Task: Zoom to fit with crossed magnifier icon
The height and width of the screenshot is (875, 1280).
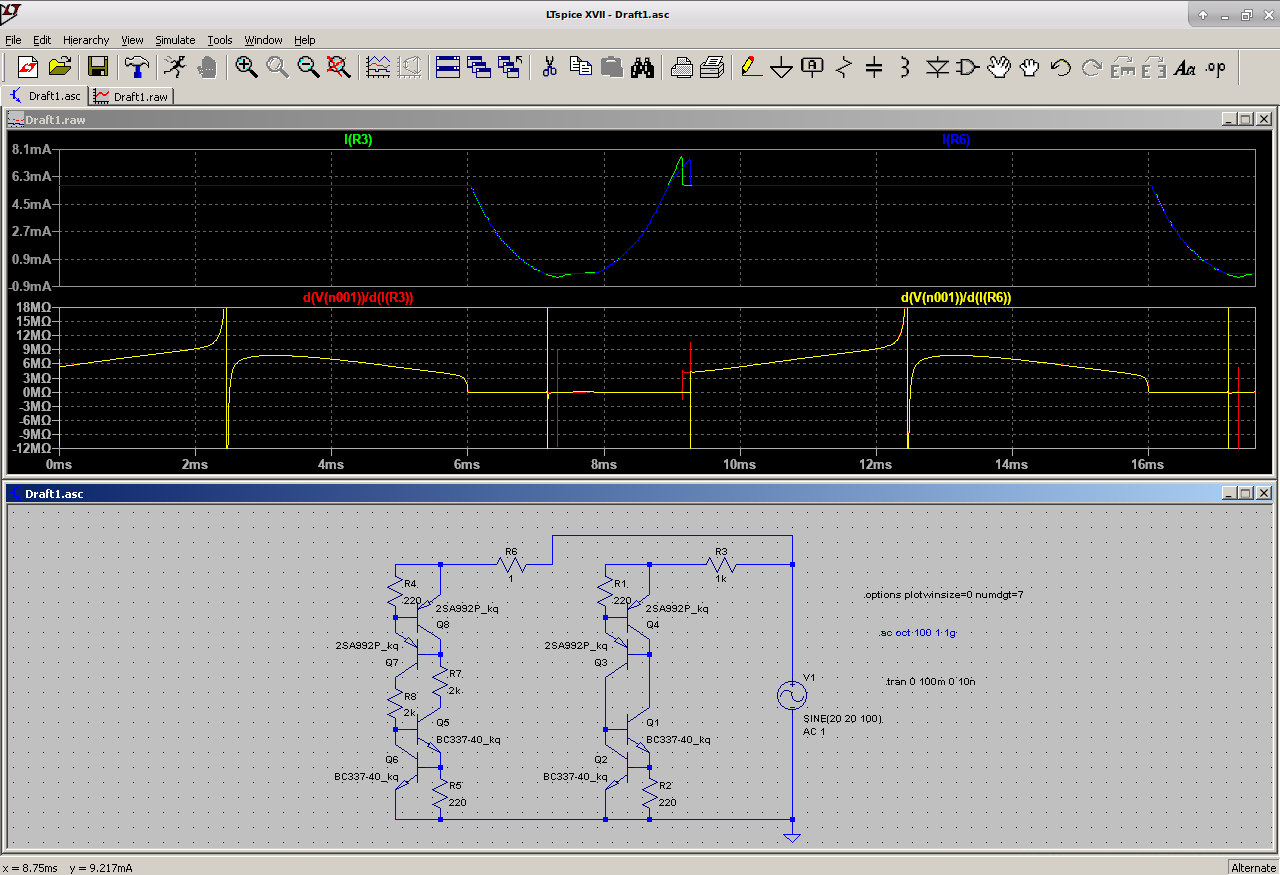Action: point(339,67)
